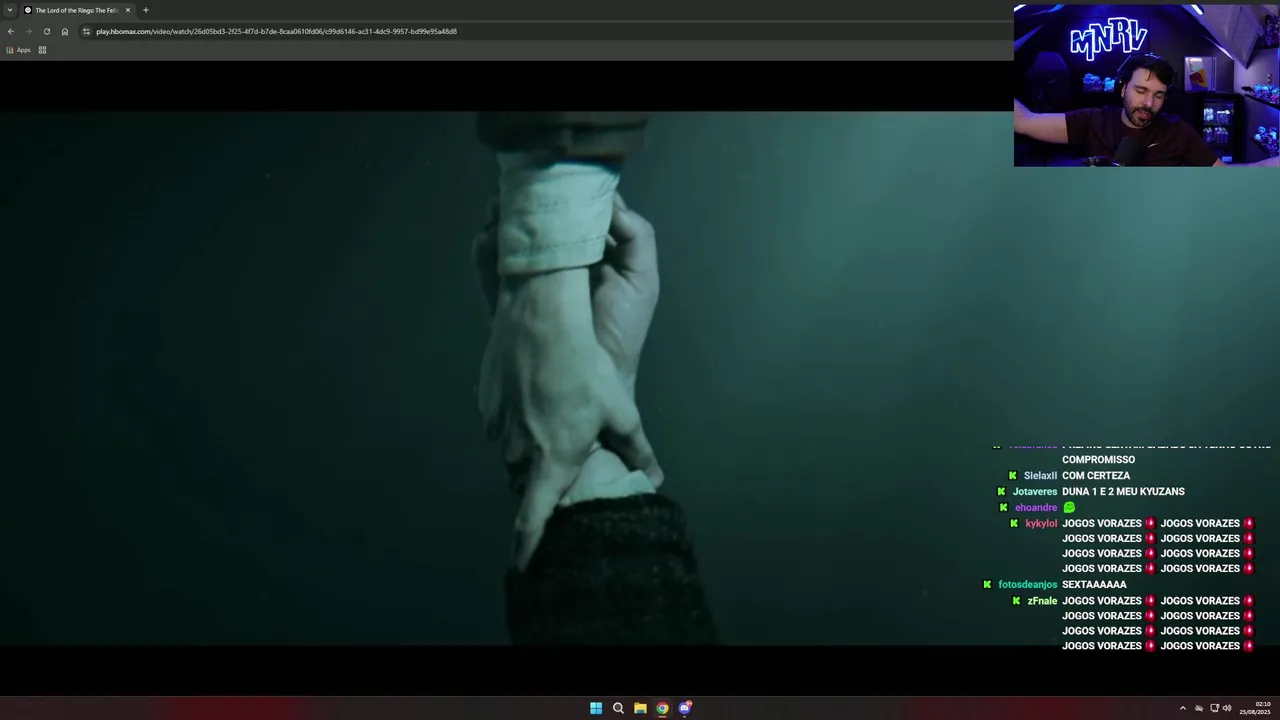Screen dimensions: 1280x720
Task: Select chat username Jotaveres
Action: [x=1034, y=492]
